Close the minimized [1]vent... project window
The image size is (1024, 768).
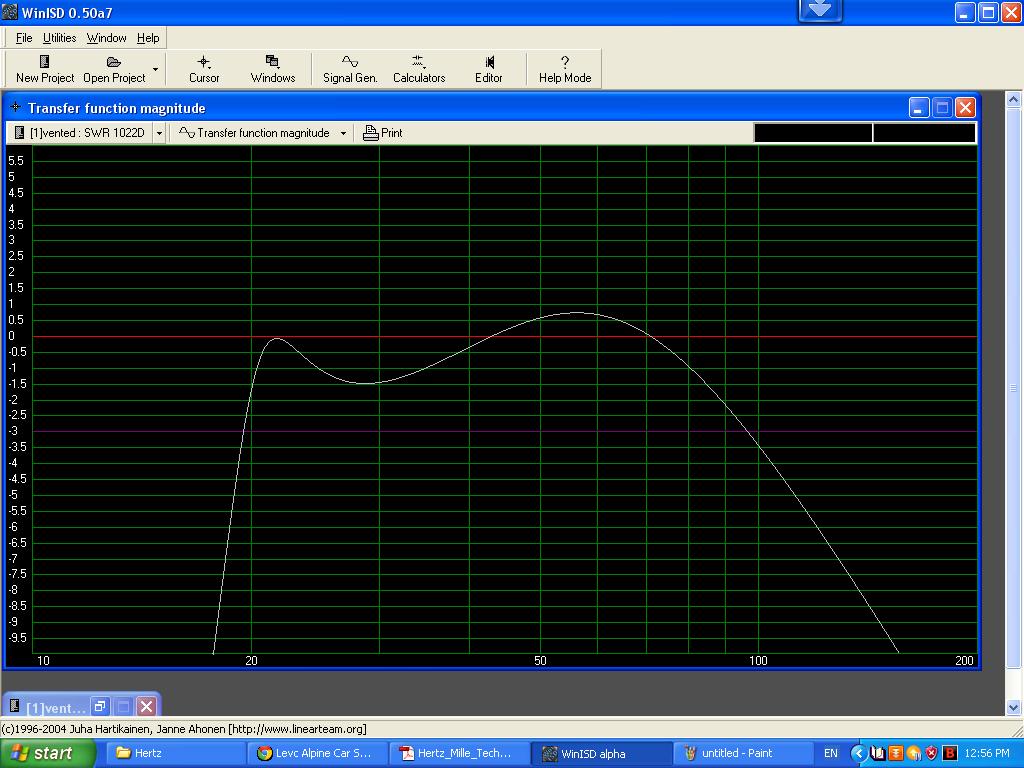(x=147, y=706)
